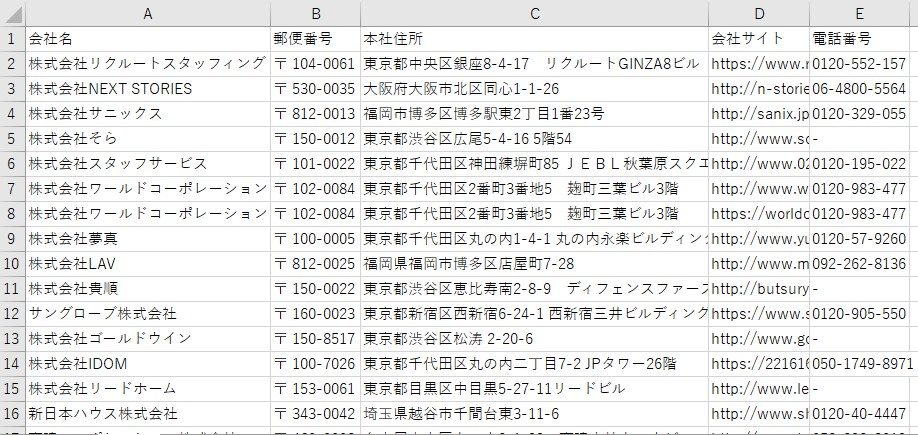Select phone number 092-262-8136
The width and height of the screenshot is (918, 435).
click(x=859, y=264)
